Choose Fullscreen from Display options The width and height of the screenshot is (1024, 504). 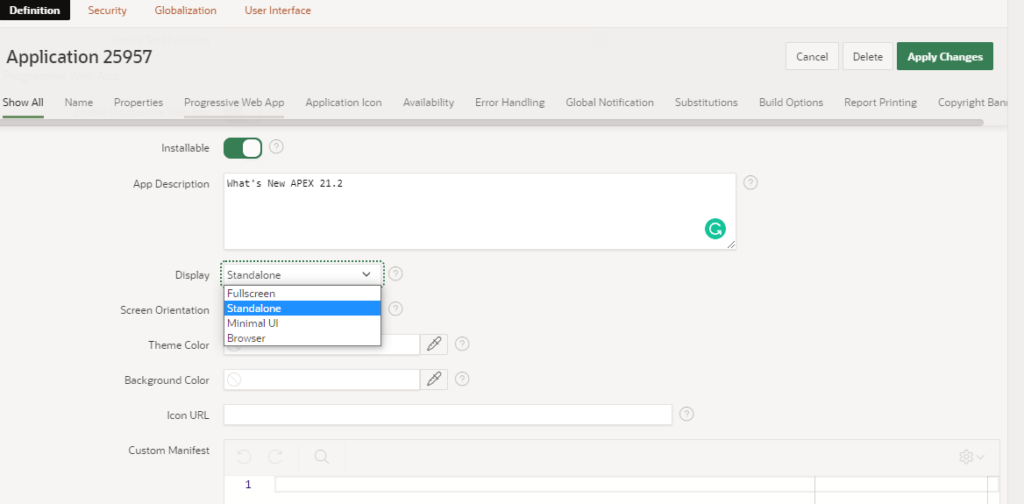coord(251,294)
